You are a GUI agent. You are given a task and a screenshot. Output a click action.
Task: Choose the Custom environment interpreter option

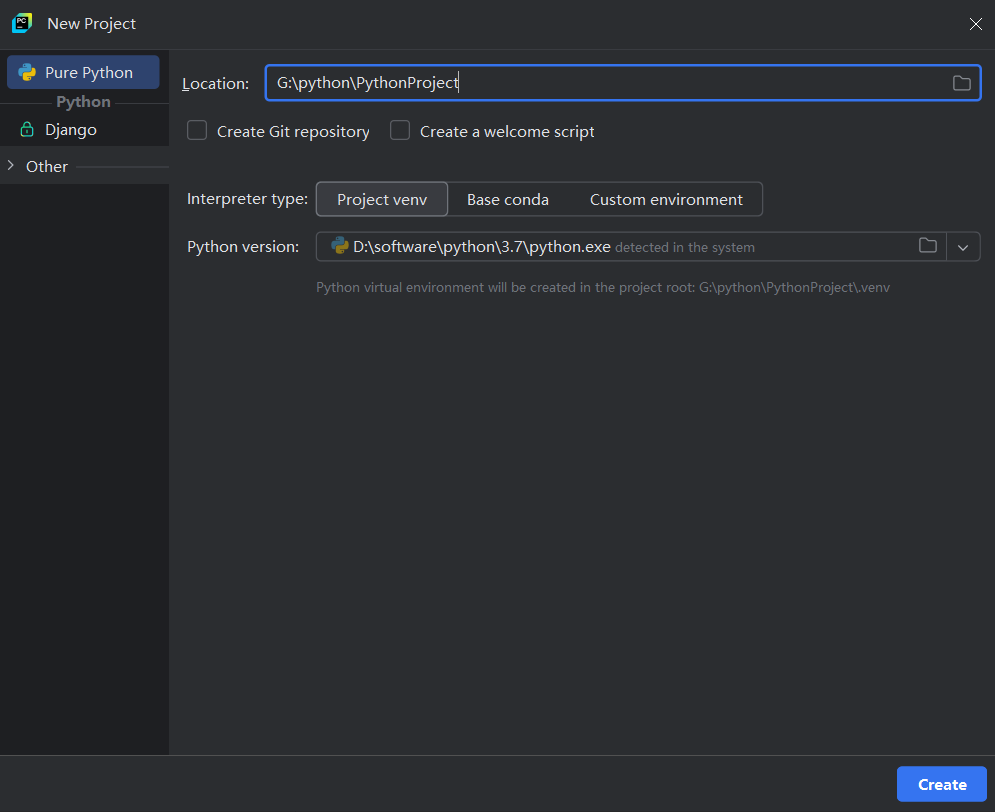pyautogui.click(x=666, y=199)
